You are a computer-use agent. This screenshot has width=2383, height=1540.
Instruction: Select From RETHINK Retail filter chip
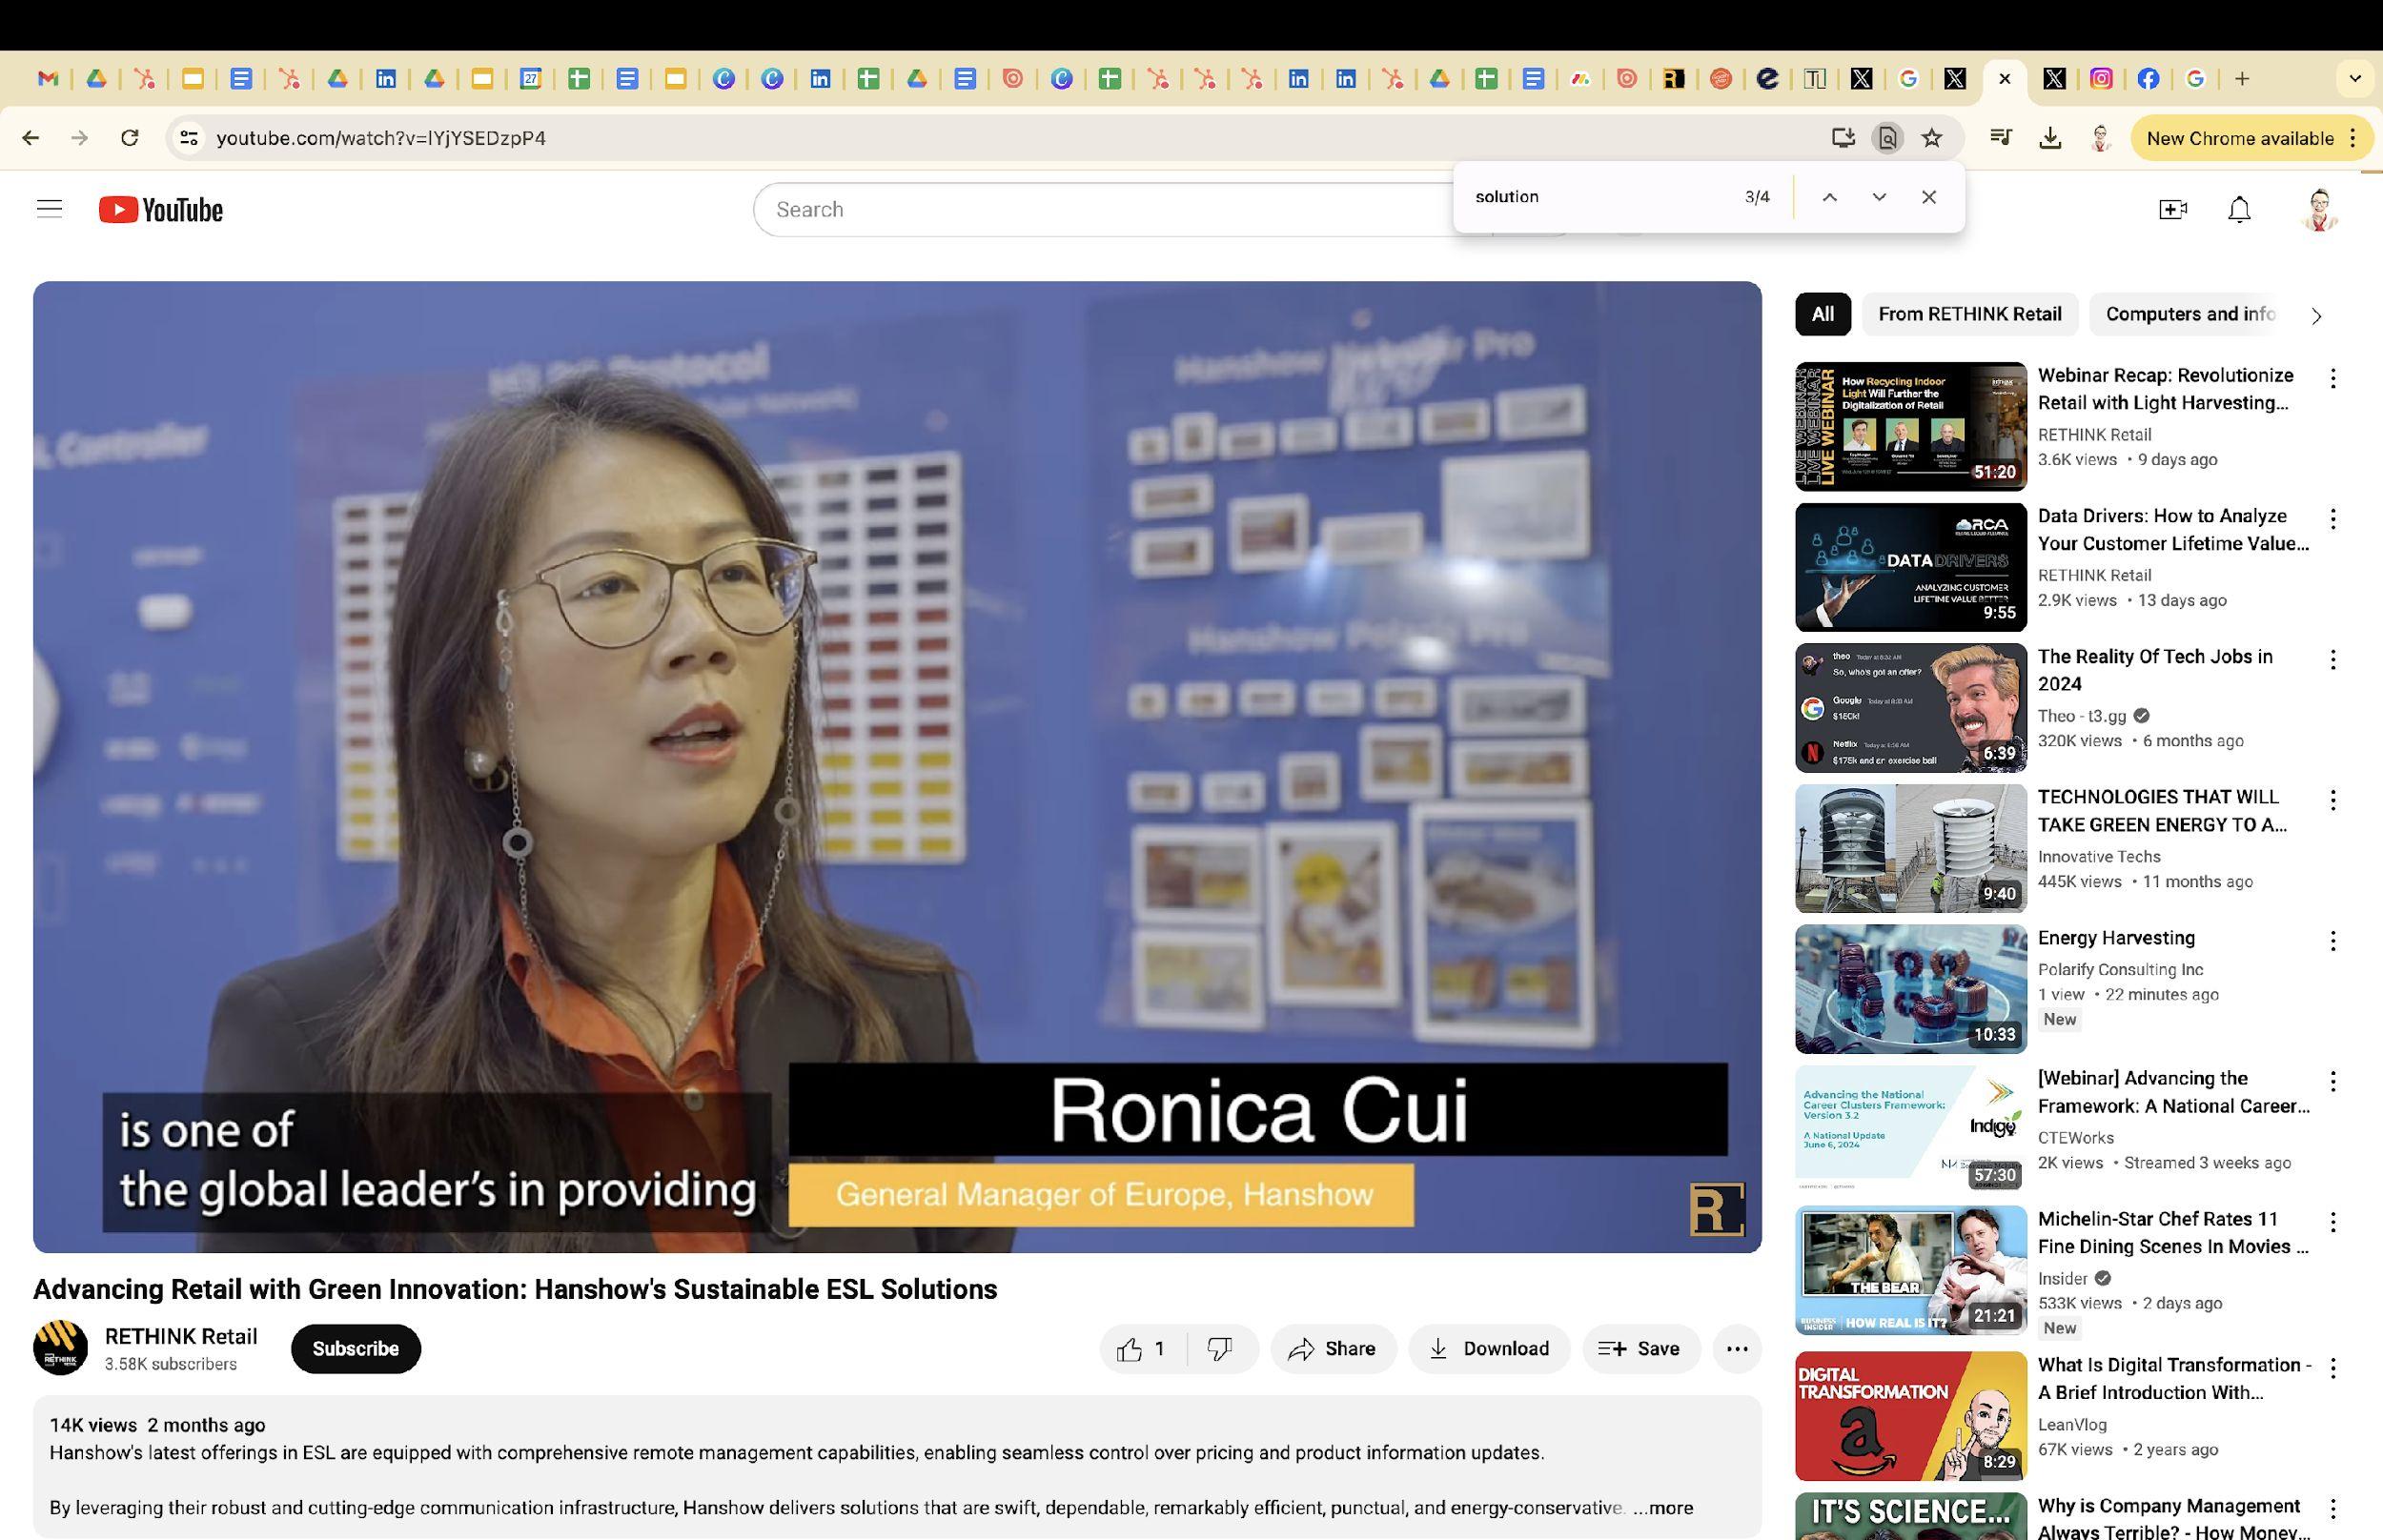pyautogui.click(x=1969, y=314)
